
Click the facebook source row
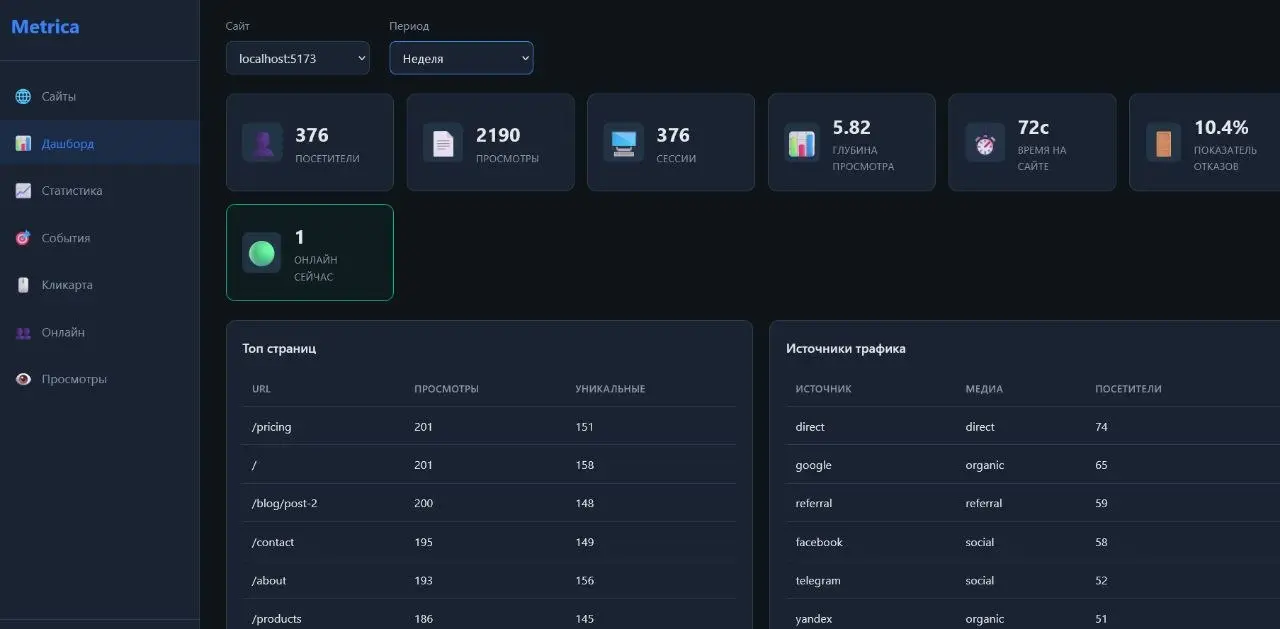[1033, 542]
